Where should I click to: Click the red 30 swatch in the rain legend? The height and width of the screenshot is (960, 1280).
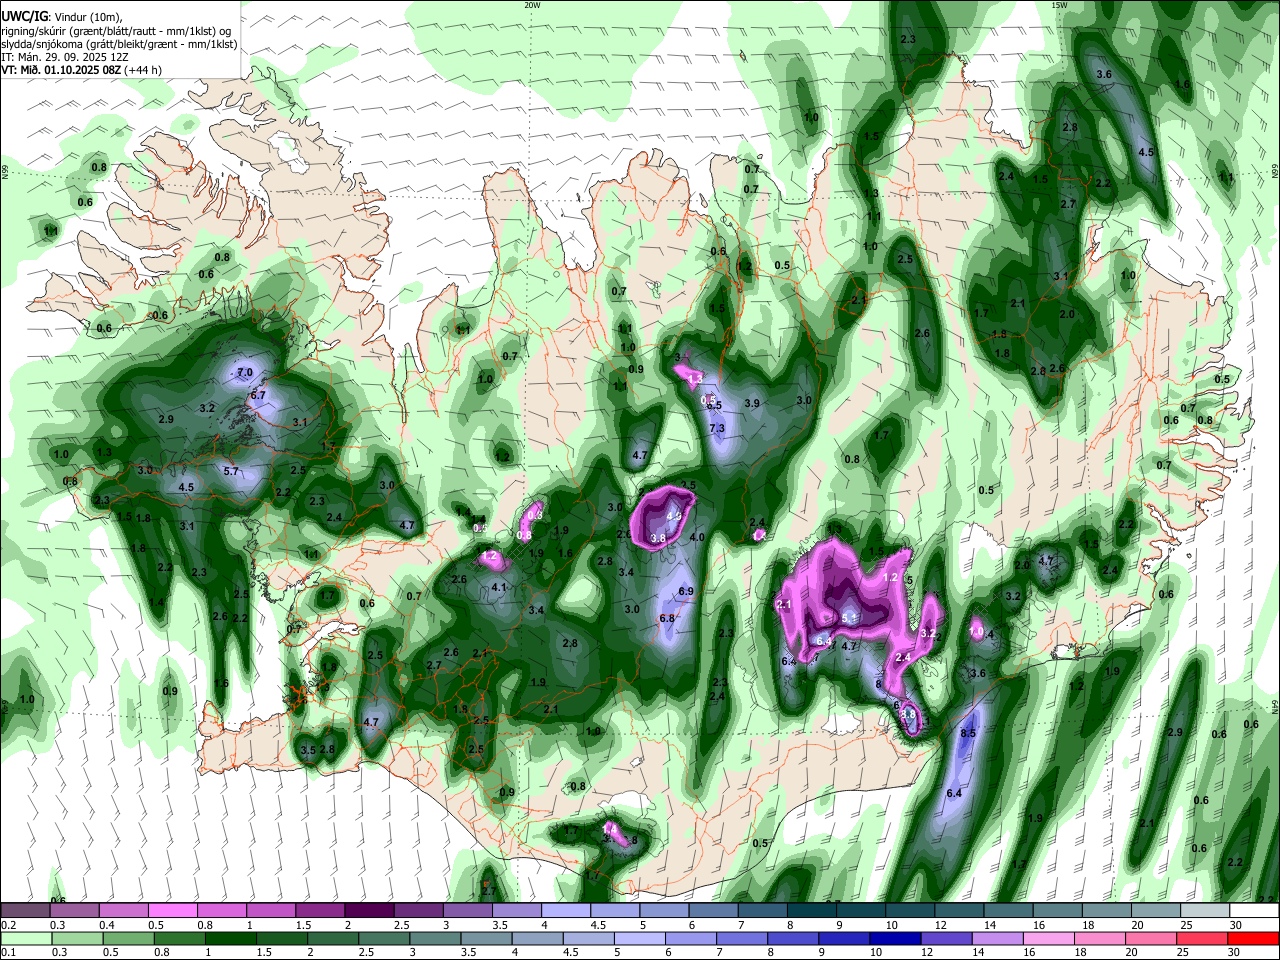point(1254,938)
